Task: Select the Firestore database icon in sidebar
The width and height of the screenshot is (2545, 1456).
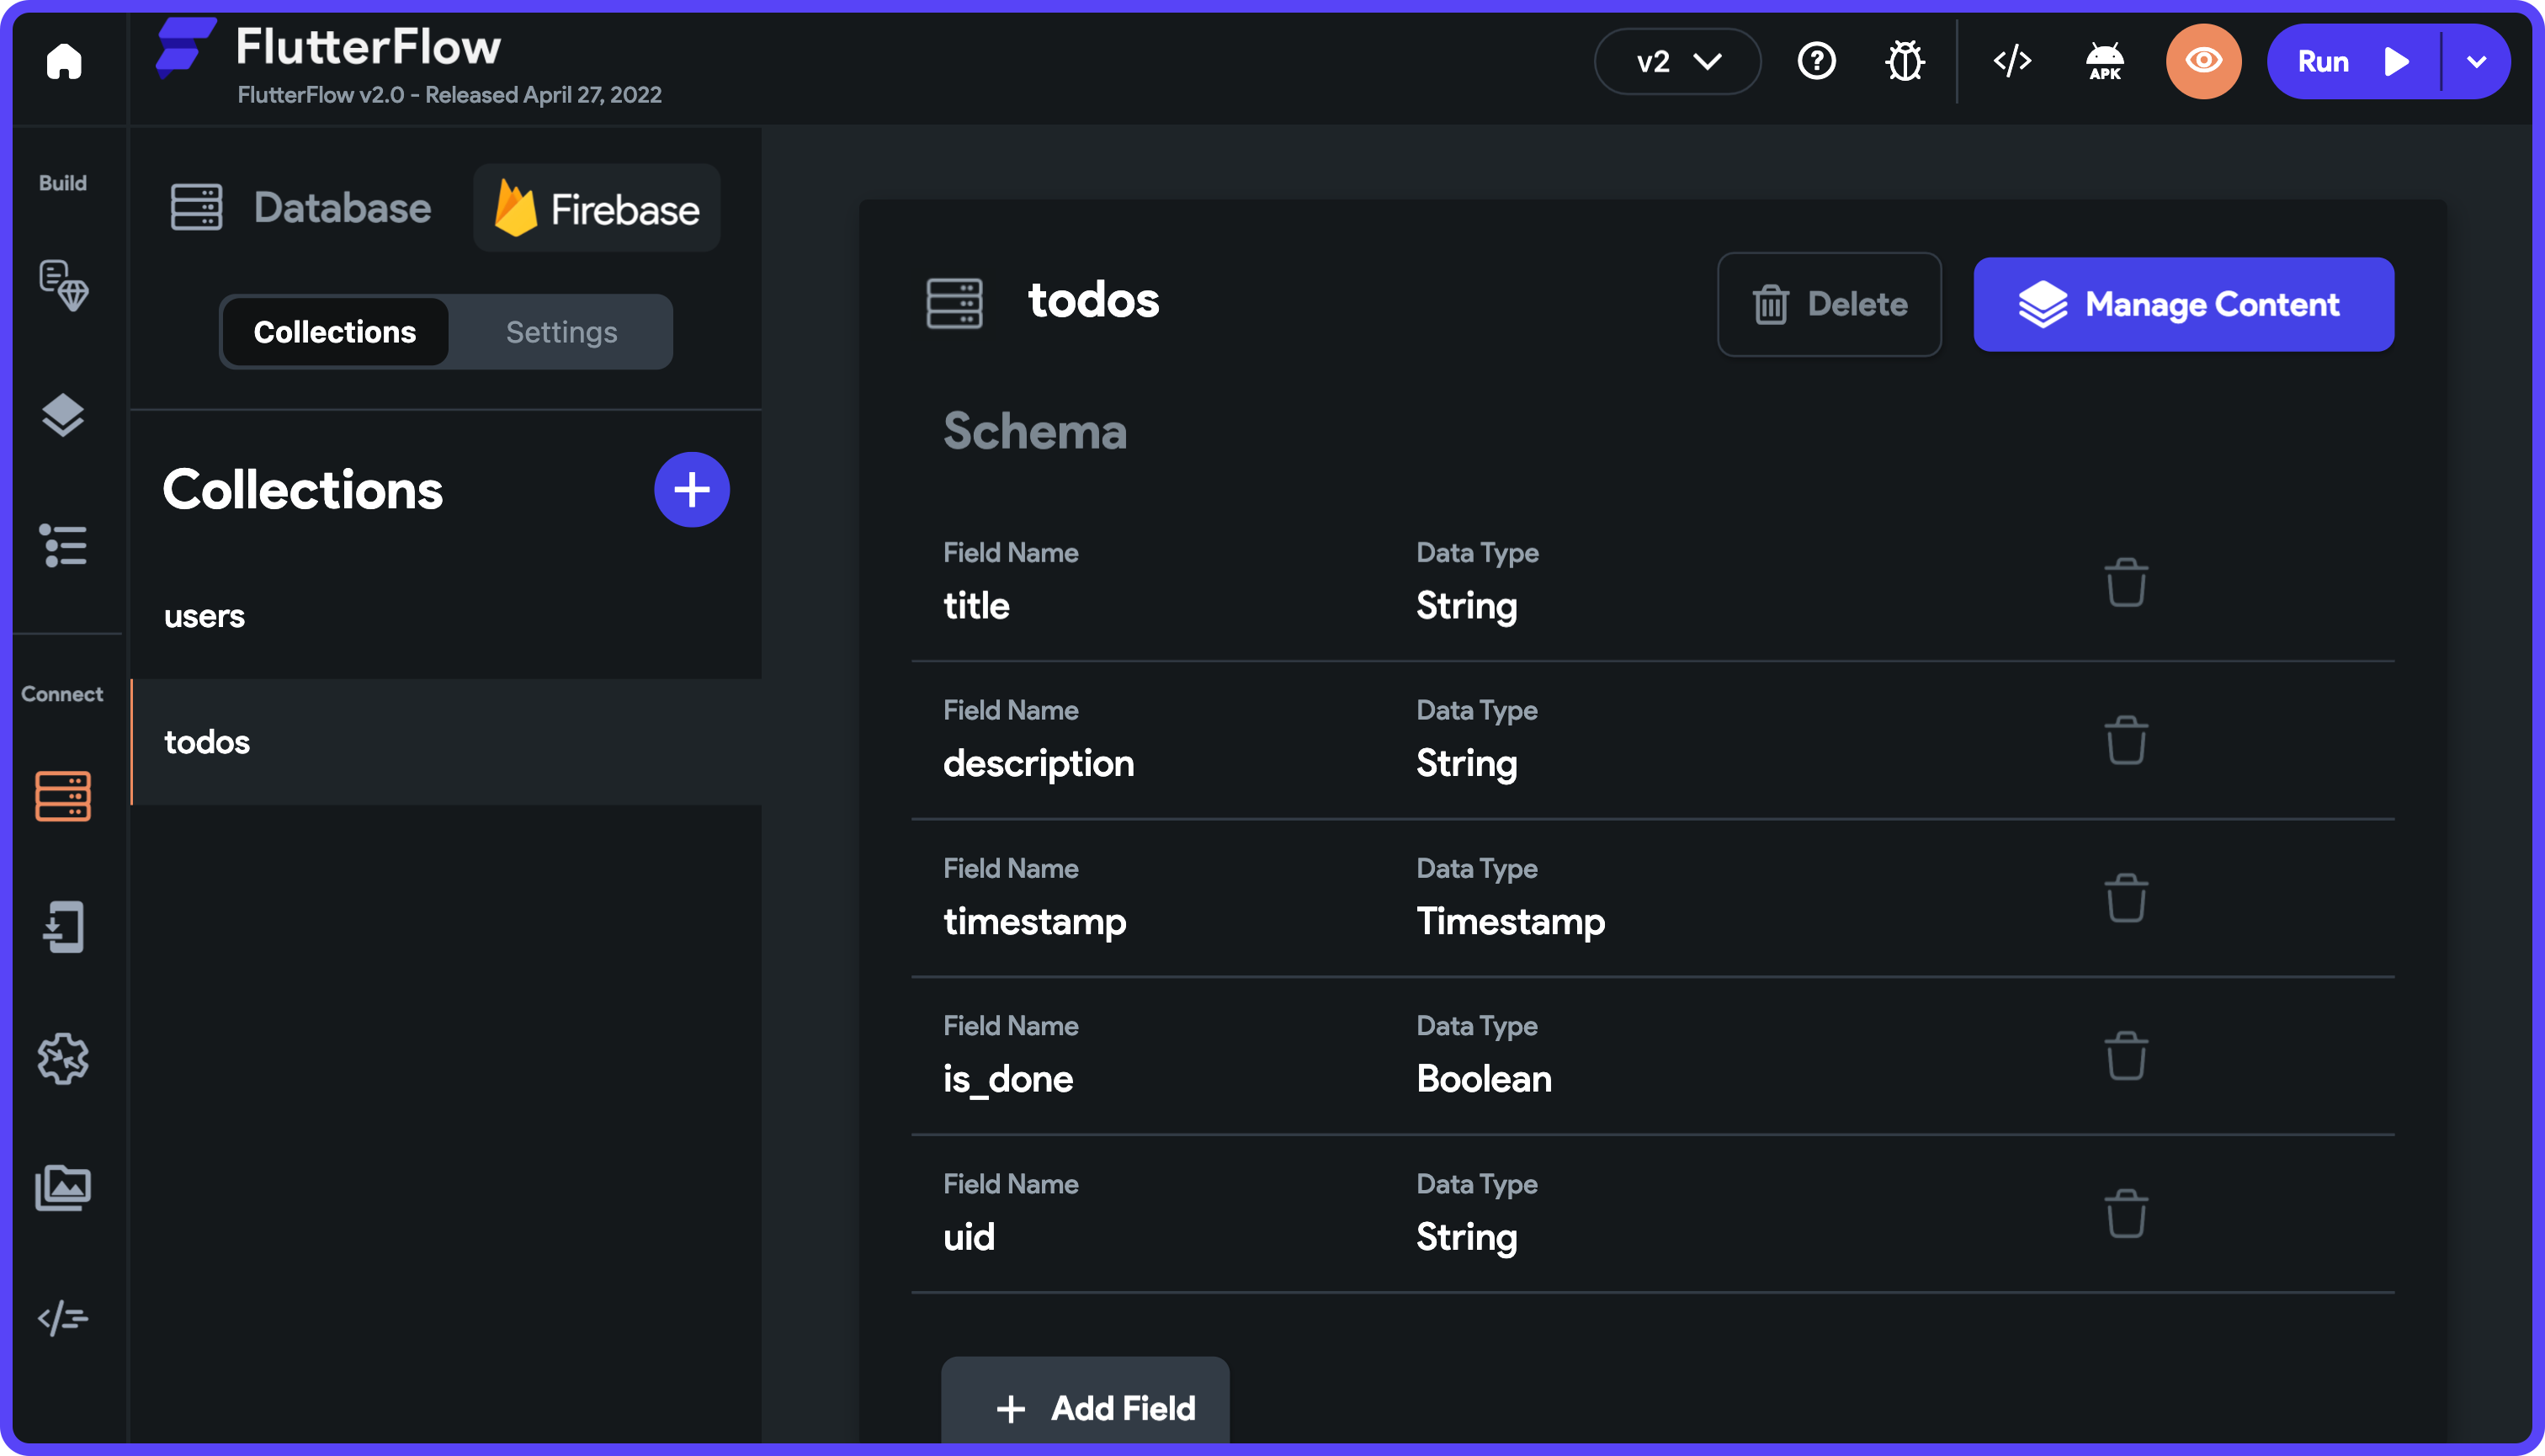Action: pyautogui.click(x=63, y=796)
